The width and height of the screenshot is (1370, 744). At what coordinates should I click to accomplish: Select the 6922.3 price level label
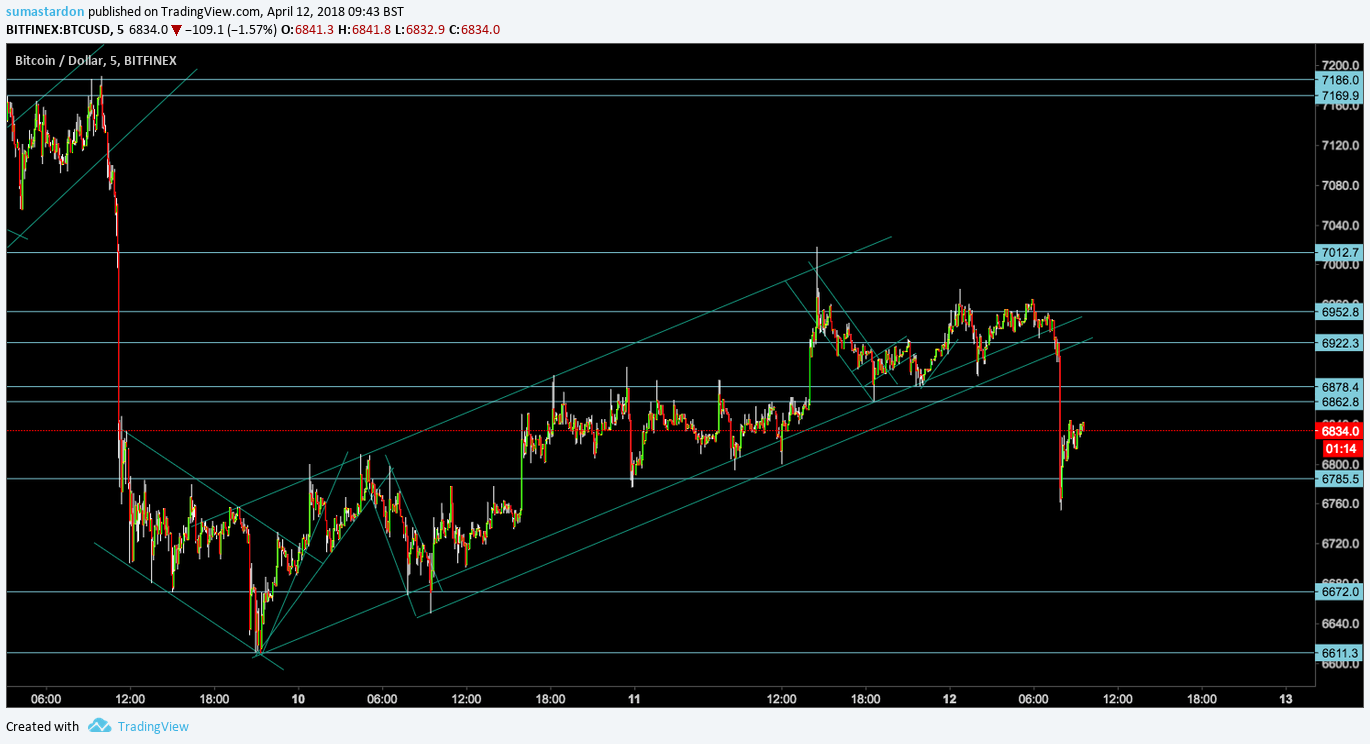1339,342
